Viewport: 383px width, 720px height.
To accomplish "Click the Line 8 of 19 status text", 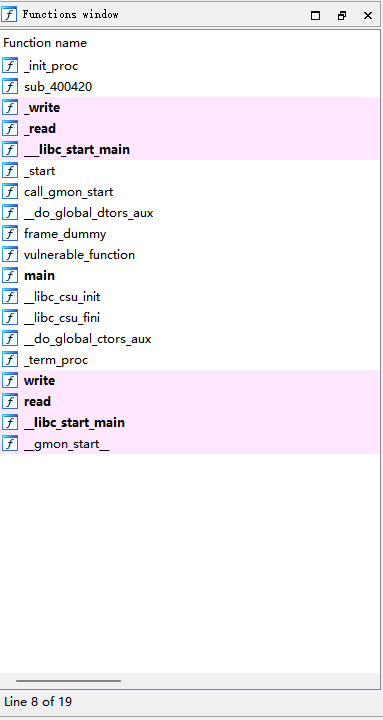I will 38,702.
